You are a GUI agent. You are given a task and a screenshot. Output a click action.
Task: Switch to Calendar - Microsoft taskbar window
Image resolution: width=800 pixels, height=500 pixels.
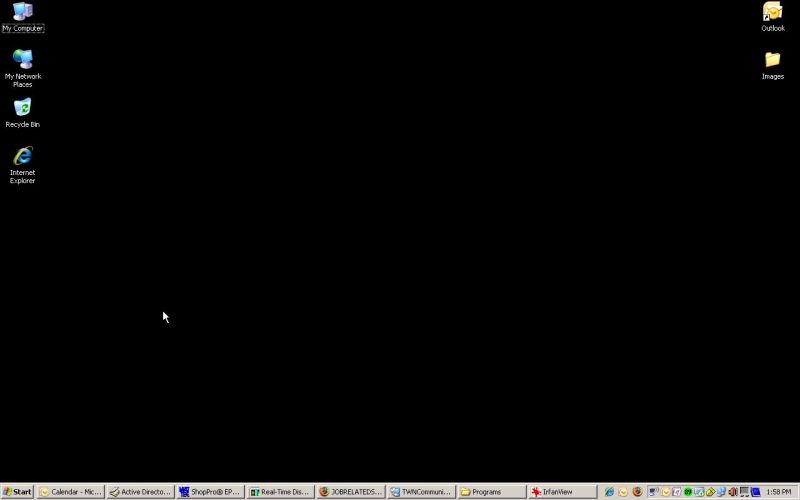point(70,492)
